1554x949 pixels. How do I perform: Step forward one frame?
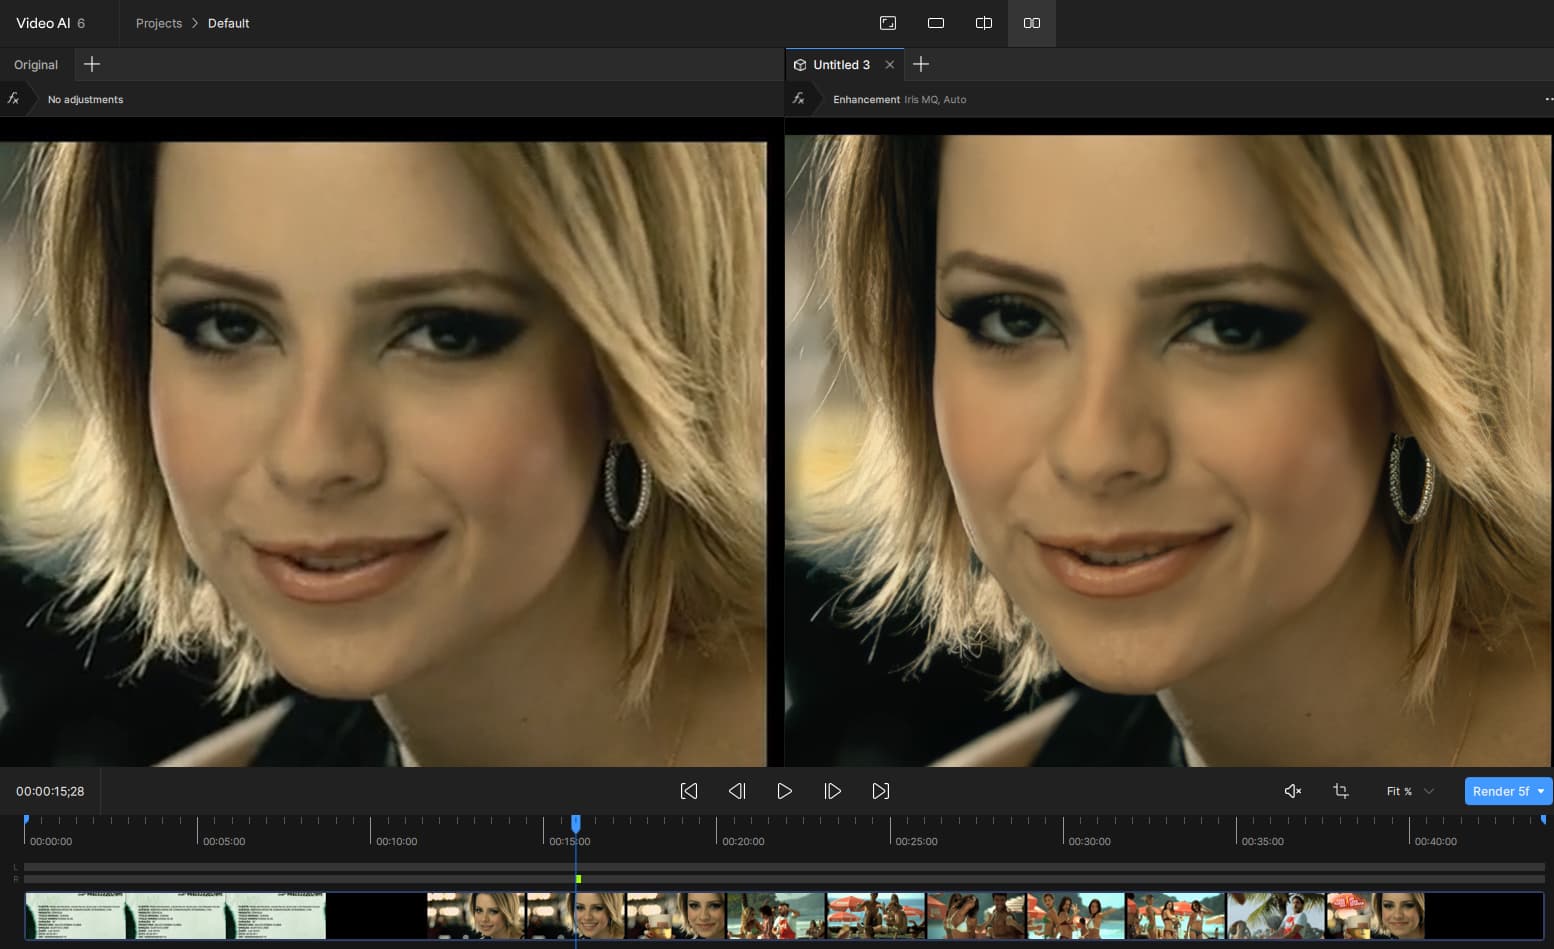tap(832, 791)
